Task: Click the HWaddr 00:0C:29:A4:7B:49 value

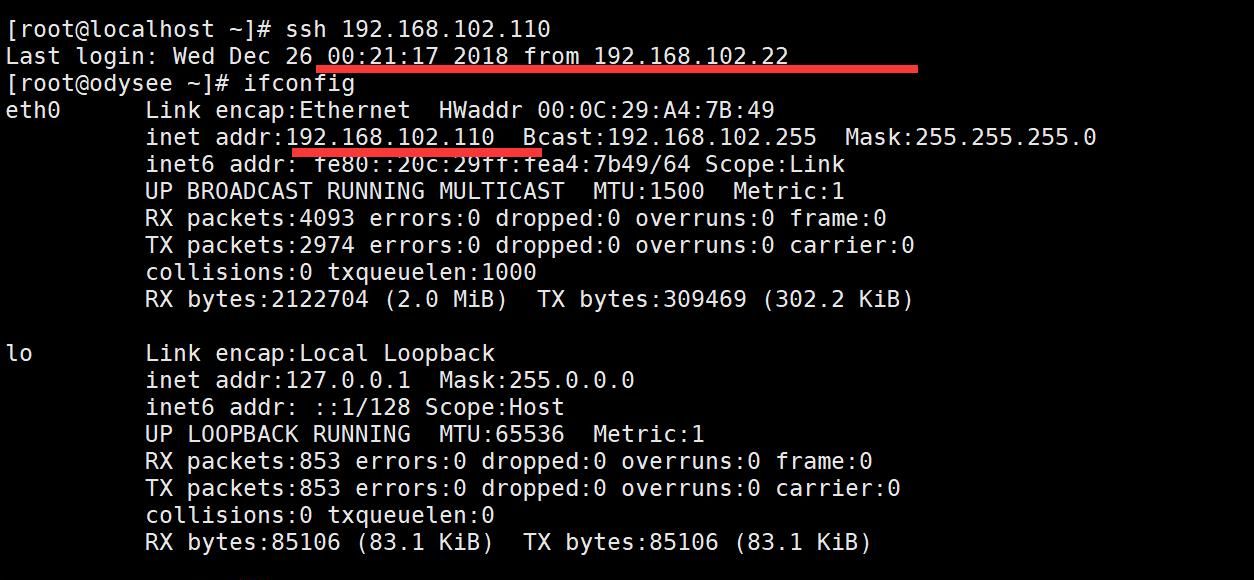Action: coord(655,110)
